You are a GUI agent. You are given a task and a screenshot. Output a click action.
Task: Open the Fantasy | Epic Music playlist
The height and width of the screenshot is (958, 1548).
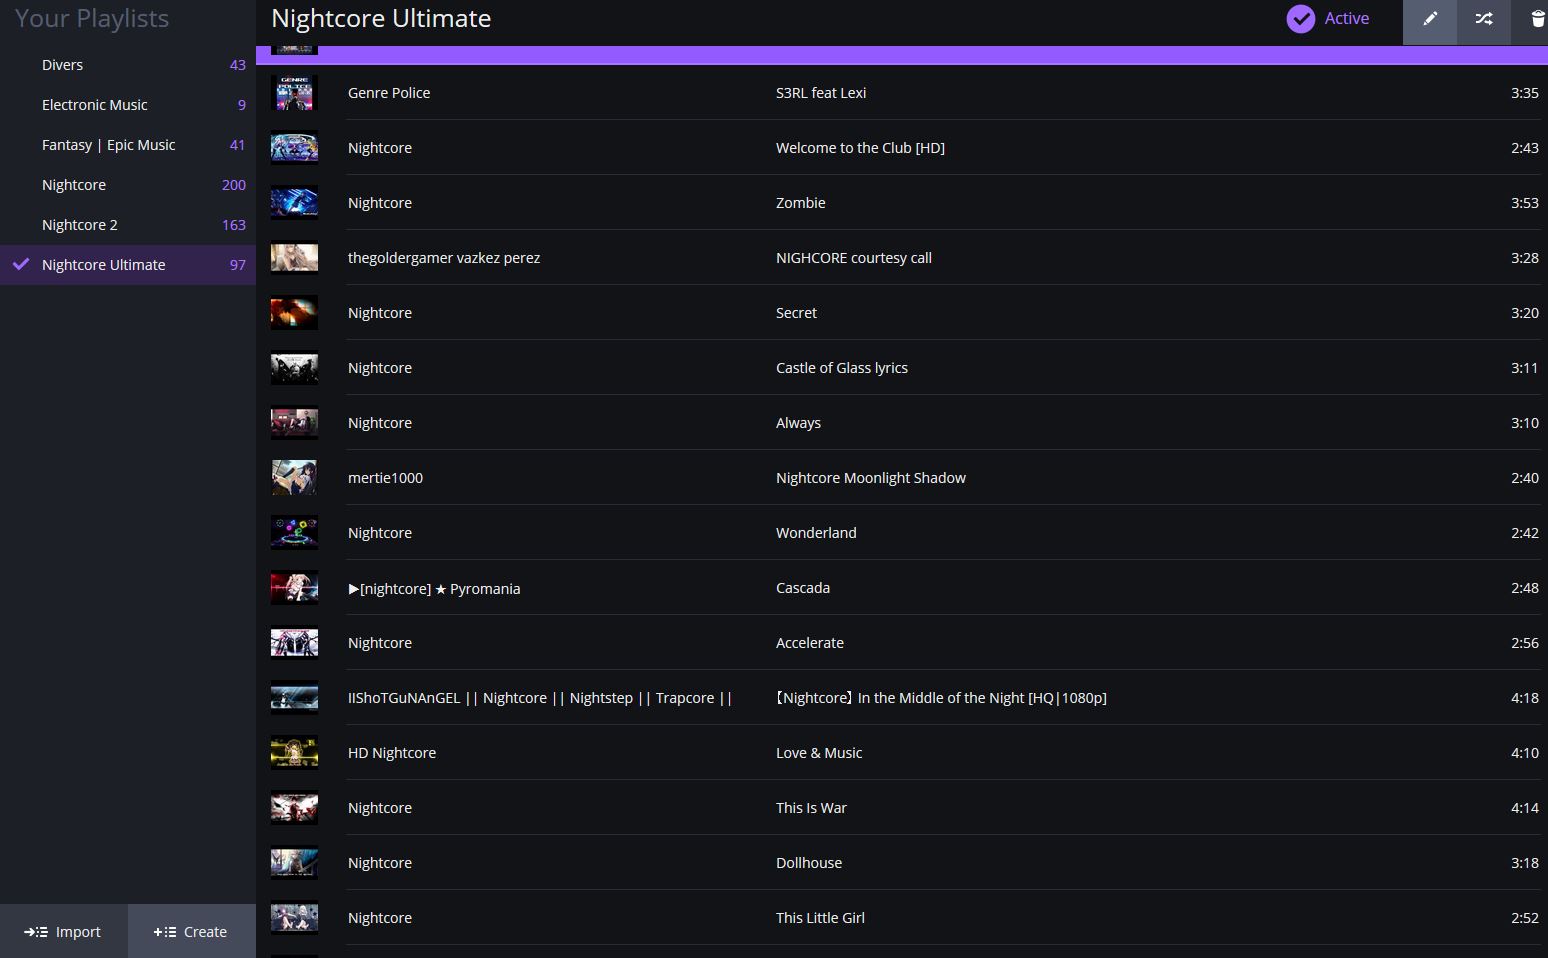pyautogui.click(x=108, y=145)
